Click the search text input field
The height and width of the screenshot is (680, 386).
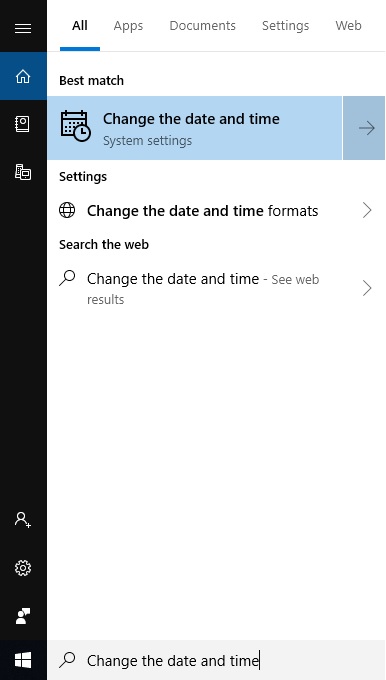pos(216,660)
